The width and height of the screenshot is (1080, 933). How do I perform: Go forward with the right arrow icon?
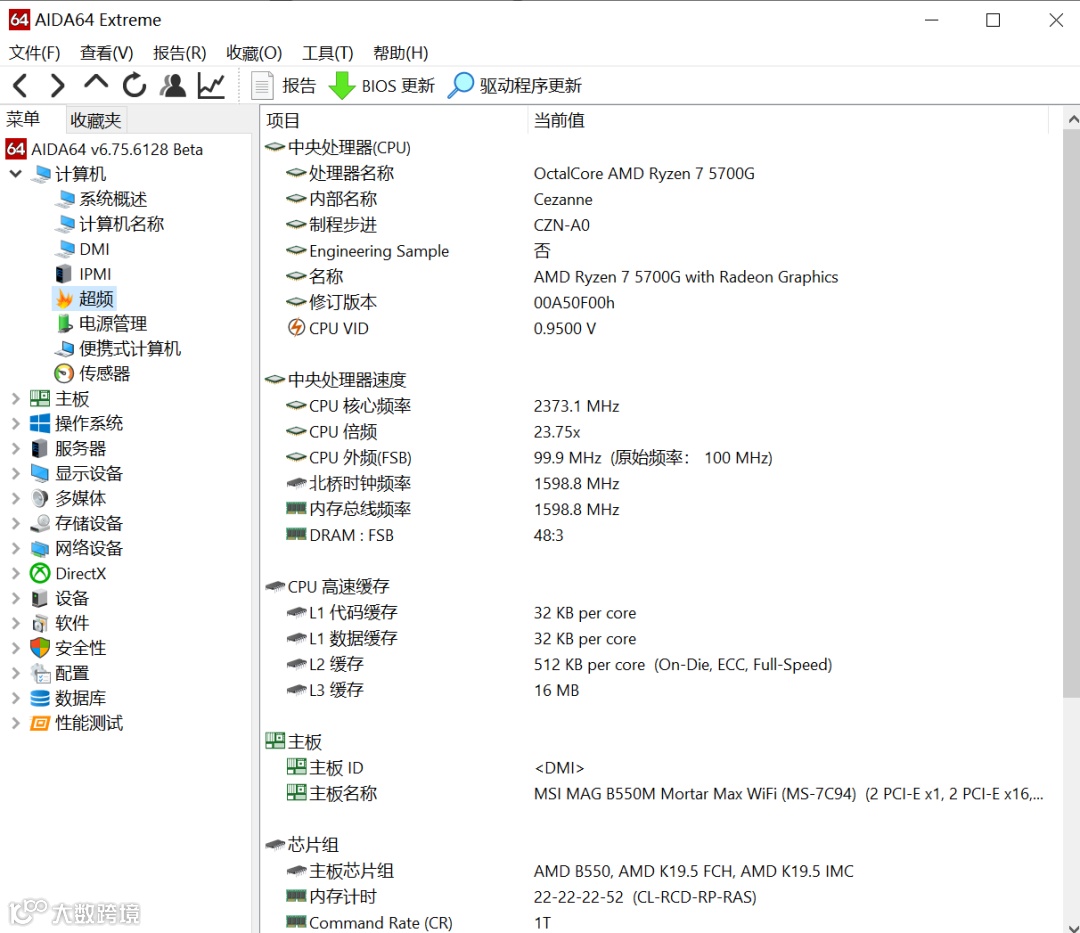pyautogui.click(x=58, y=85)
